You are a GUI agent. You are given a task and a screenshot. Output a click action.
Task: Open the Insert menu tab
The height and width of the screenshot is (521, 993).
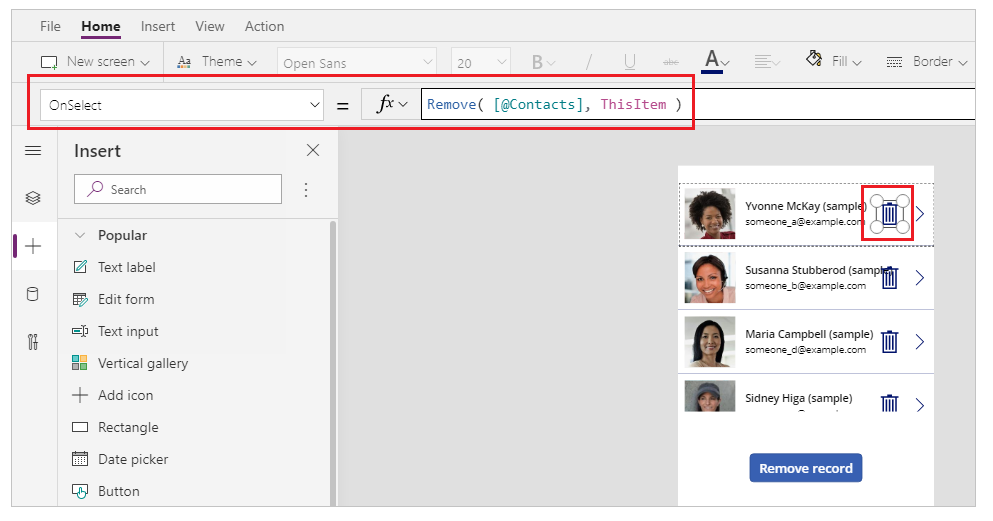click(x=158, y=27)
